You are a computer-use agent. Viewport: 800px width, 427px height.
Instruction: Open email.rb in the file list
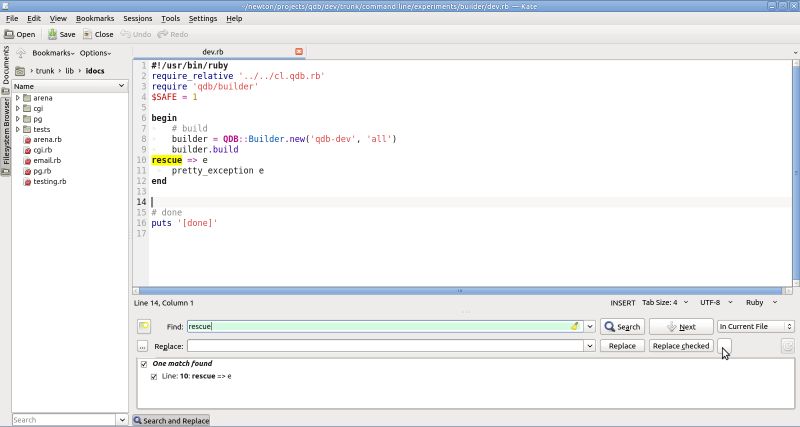47,160
